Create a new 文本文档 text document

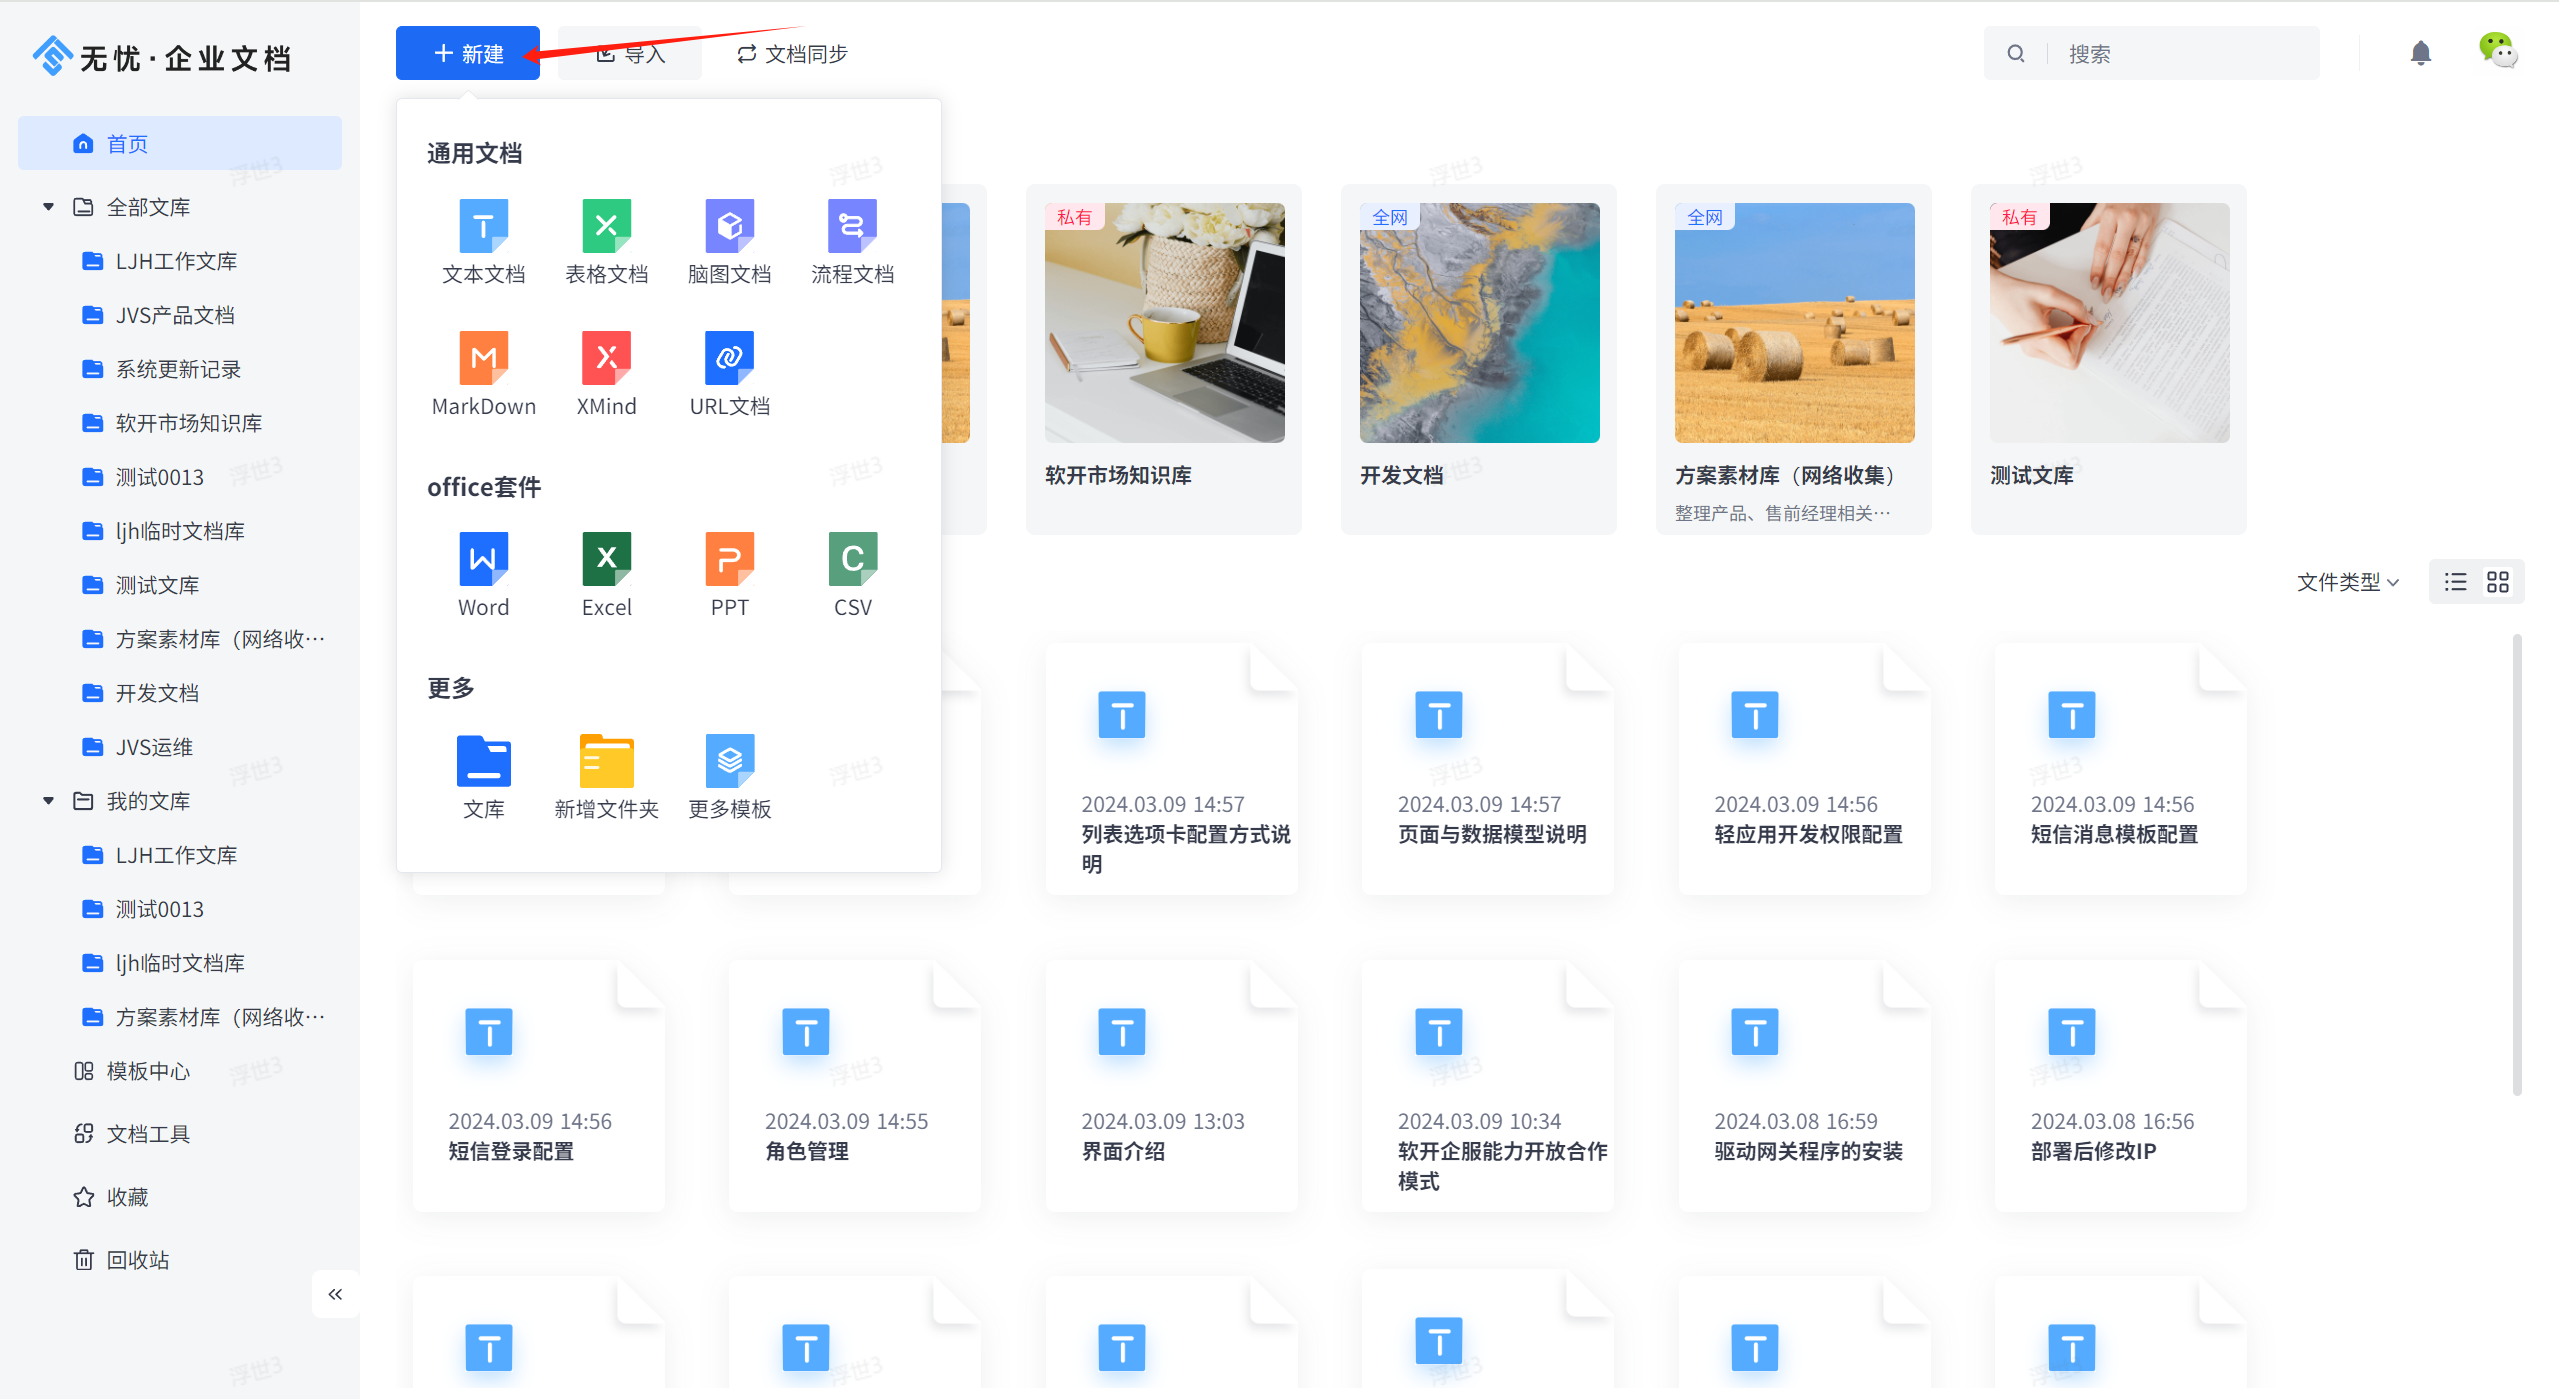(x=484, y=243)
